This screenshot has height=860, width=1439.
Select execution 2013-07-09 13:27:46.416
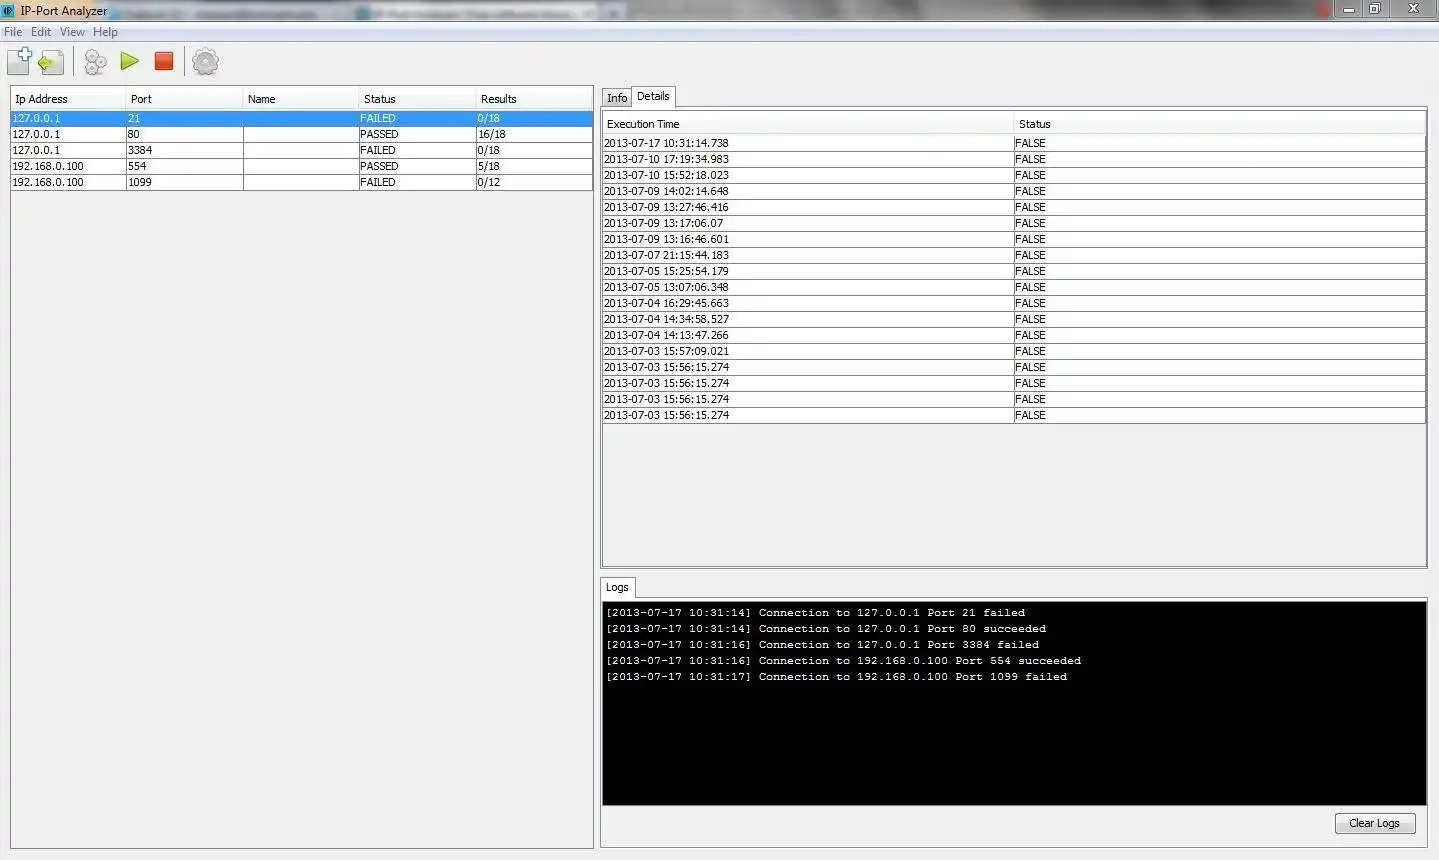tap(1014, 207)
